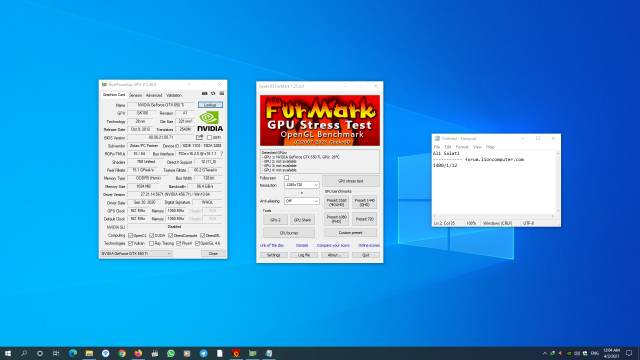Launch GPU Shark tool
The width and height of the screenshot is (640, 360).
point(302,220)
